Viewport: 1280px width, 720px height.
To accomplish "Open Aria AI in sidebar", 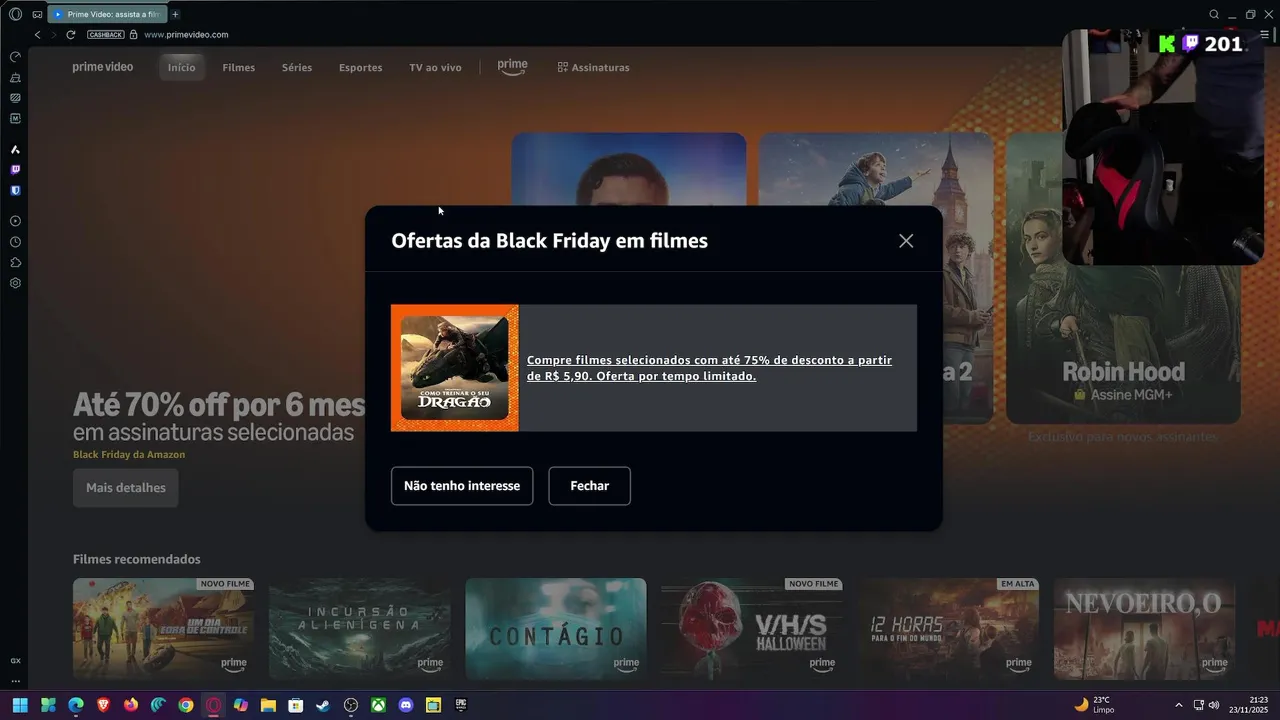I will [15, 149].
